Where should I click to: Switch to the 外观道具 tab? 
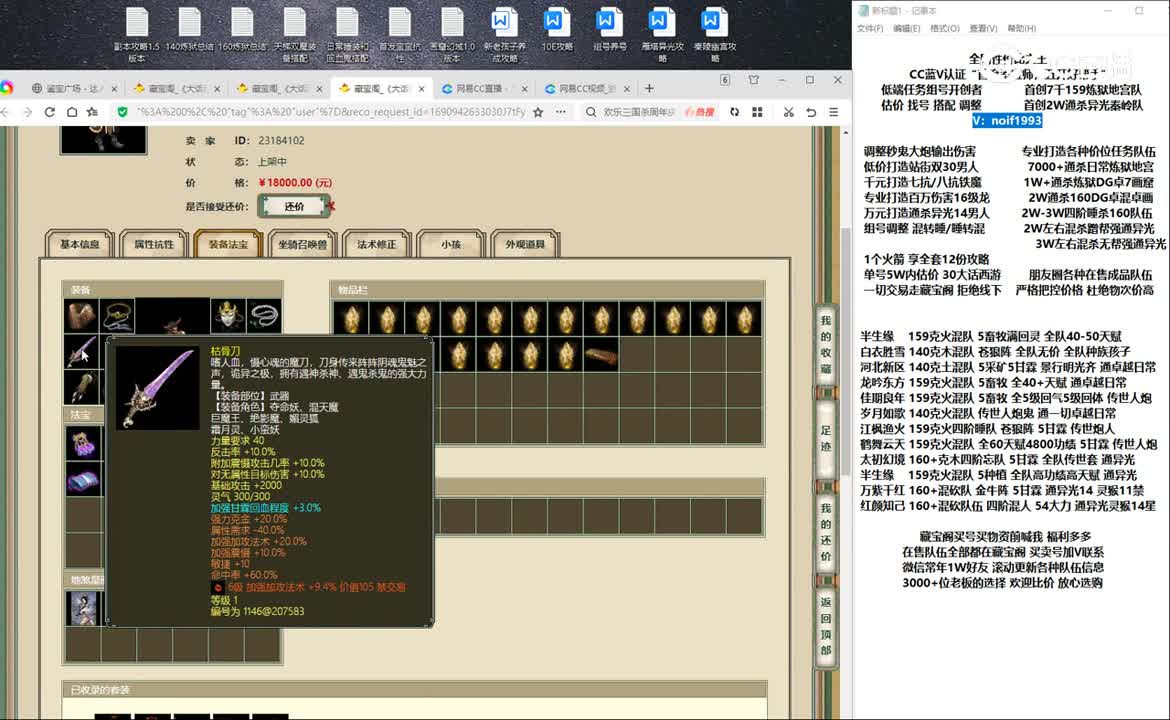pyautogui.click(x=525, y=244)
